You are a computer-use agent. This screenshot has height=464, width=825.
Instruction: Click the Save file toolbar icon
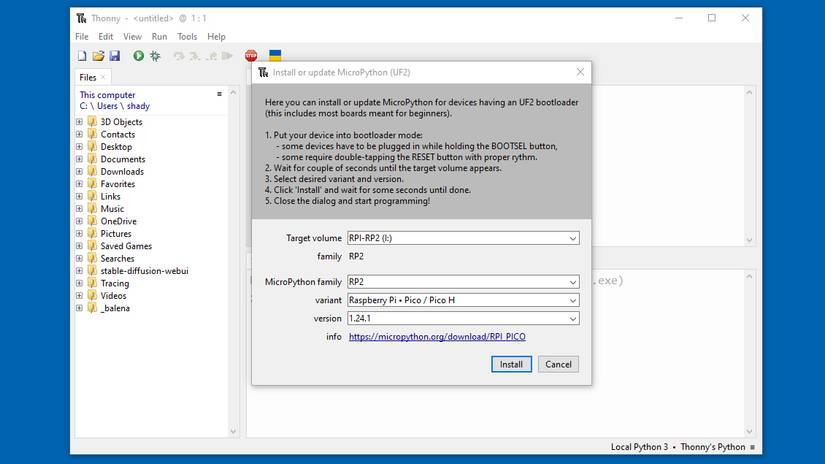pyautogui.click(x=115, y=55)
